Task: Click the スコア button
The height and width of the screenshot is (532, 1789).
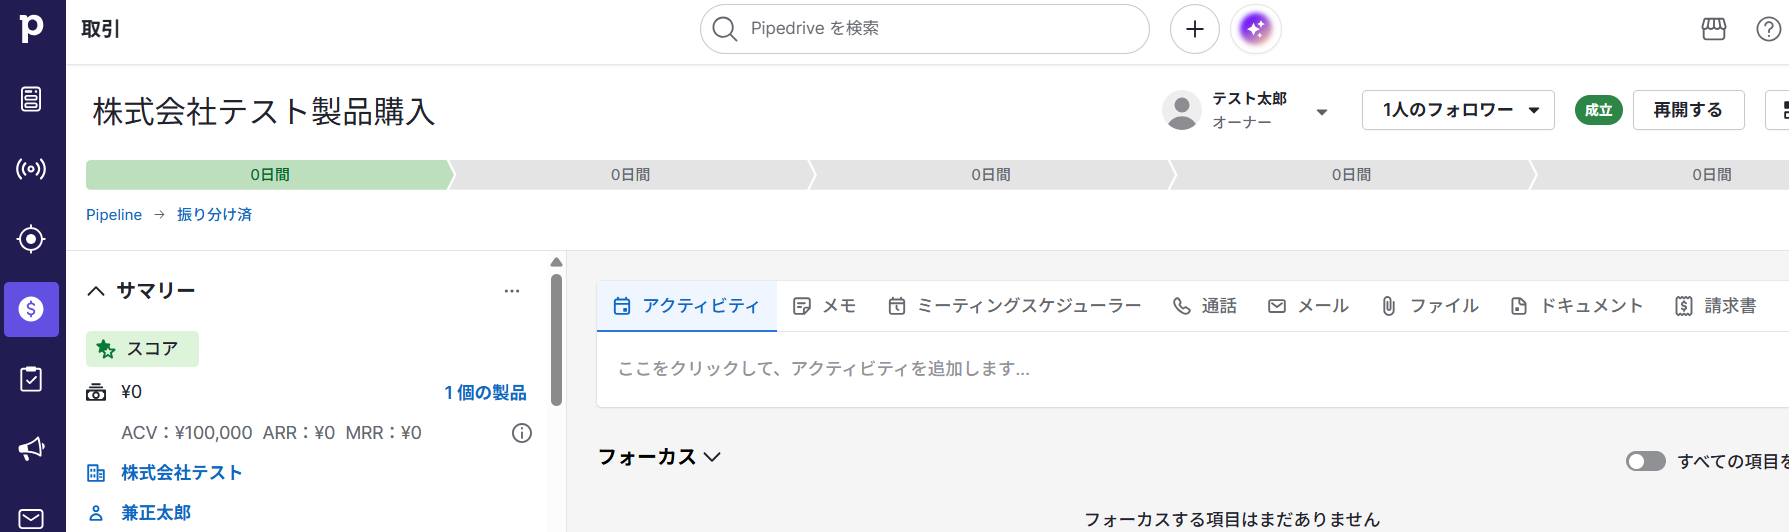Action: click(142, 349)
